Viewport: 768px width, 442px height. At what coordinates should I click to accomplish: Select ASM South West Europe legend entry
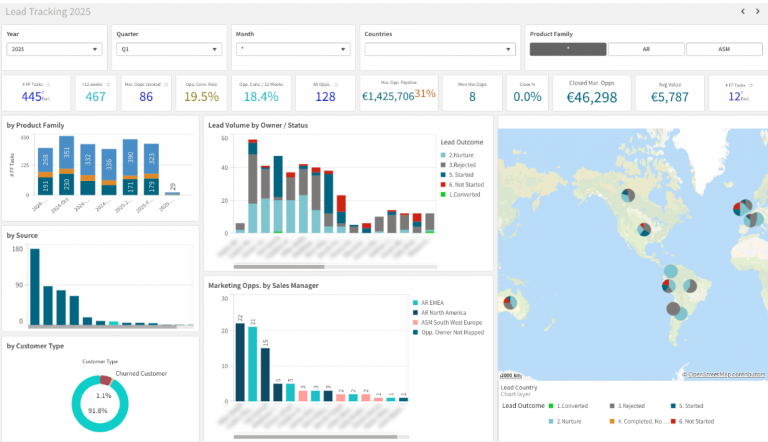(448, 322)
